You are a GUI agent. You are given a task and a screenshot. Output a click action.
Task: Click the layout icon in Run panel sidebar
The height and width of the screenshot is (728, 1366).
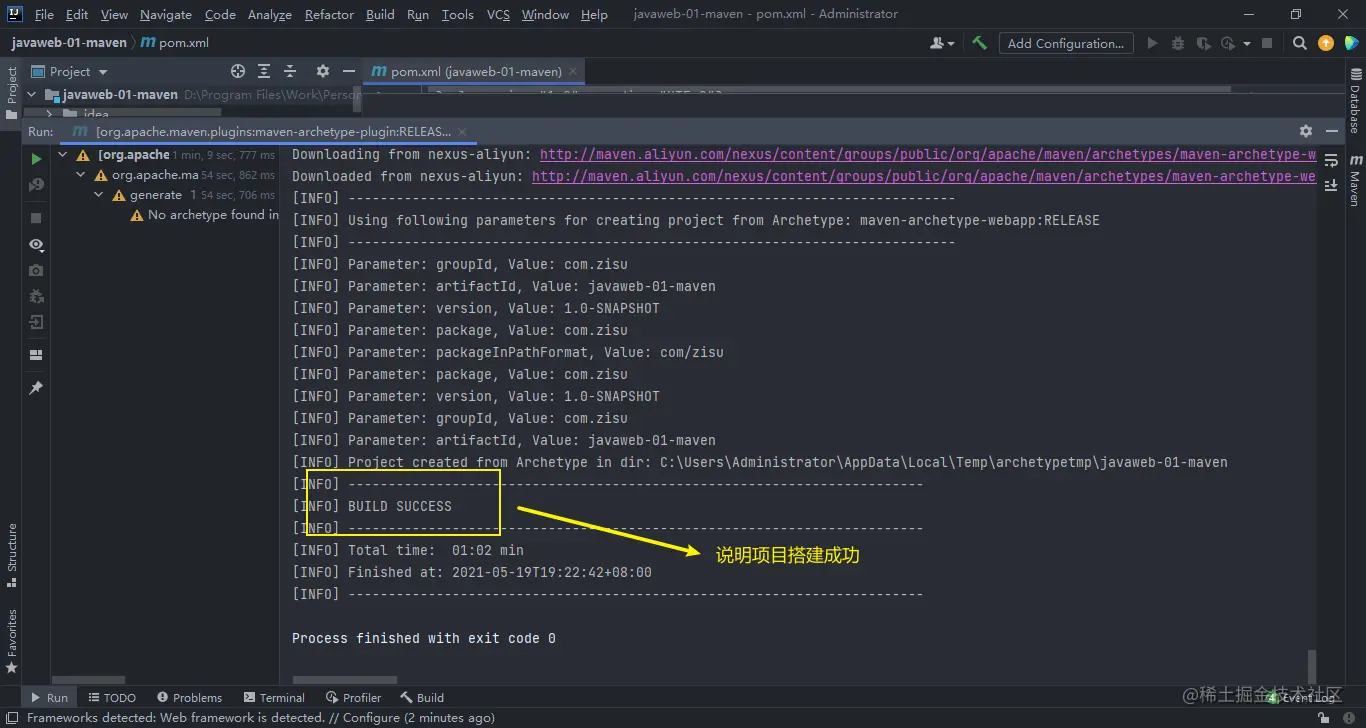point(36,354)
